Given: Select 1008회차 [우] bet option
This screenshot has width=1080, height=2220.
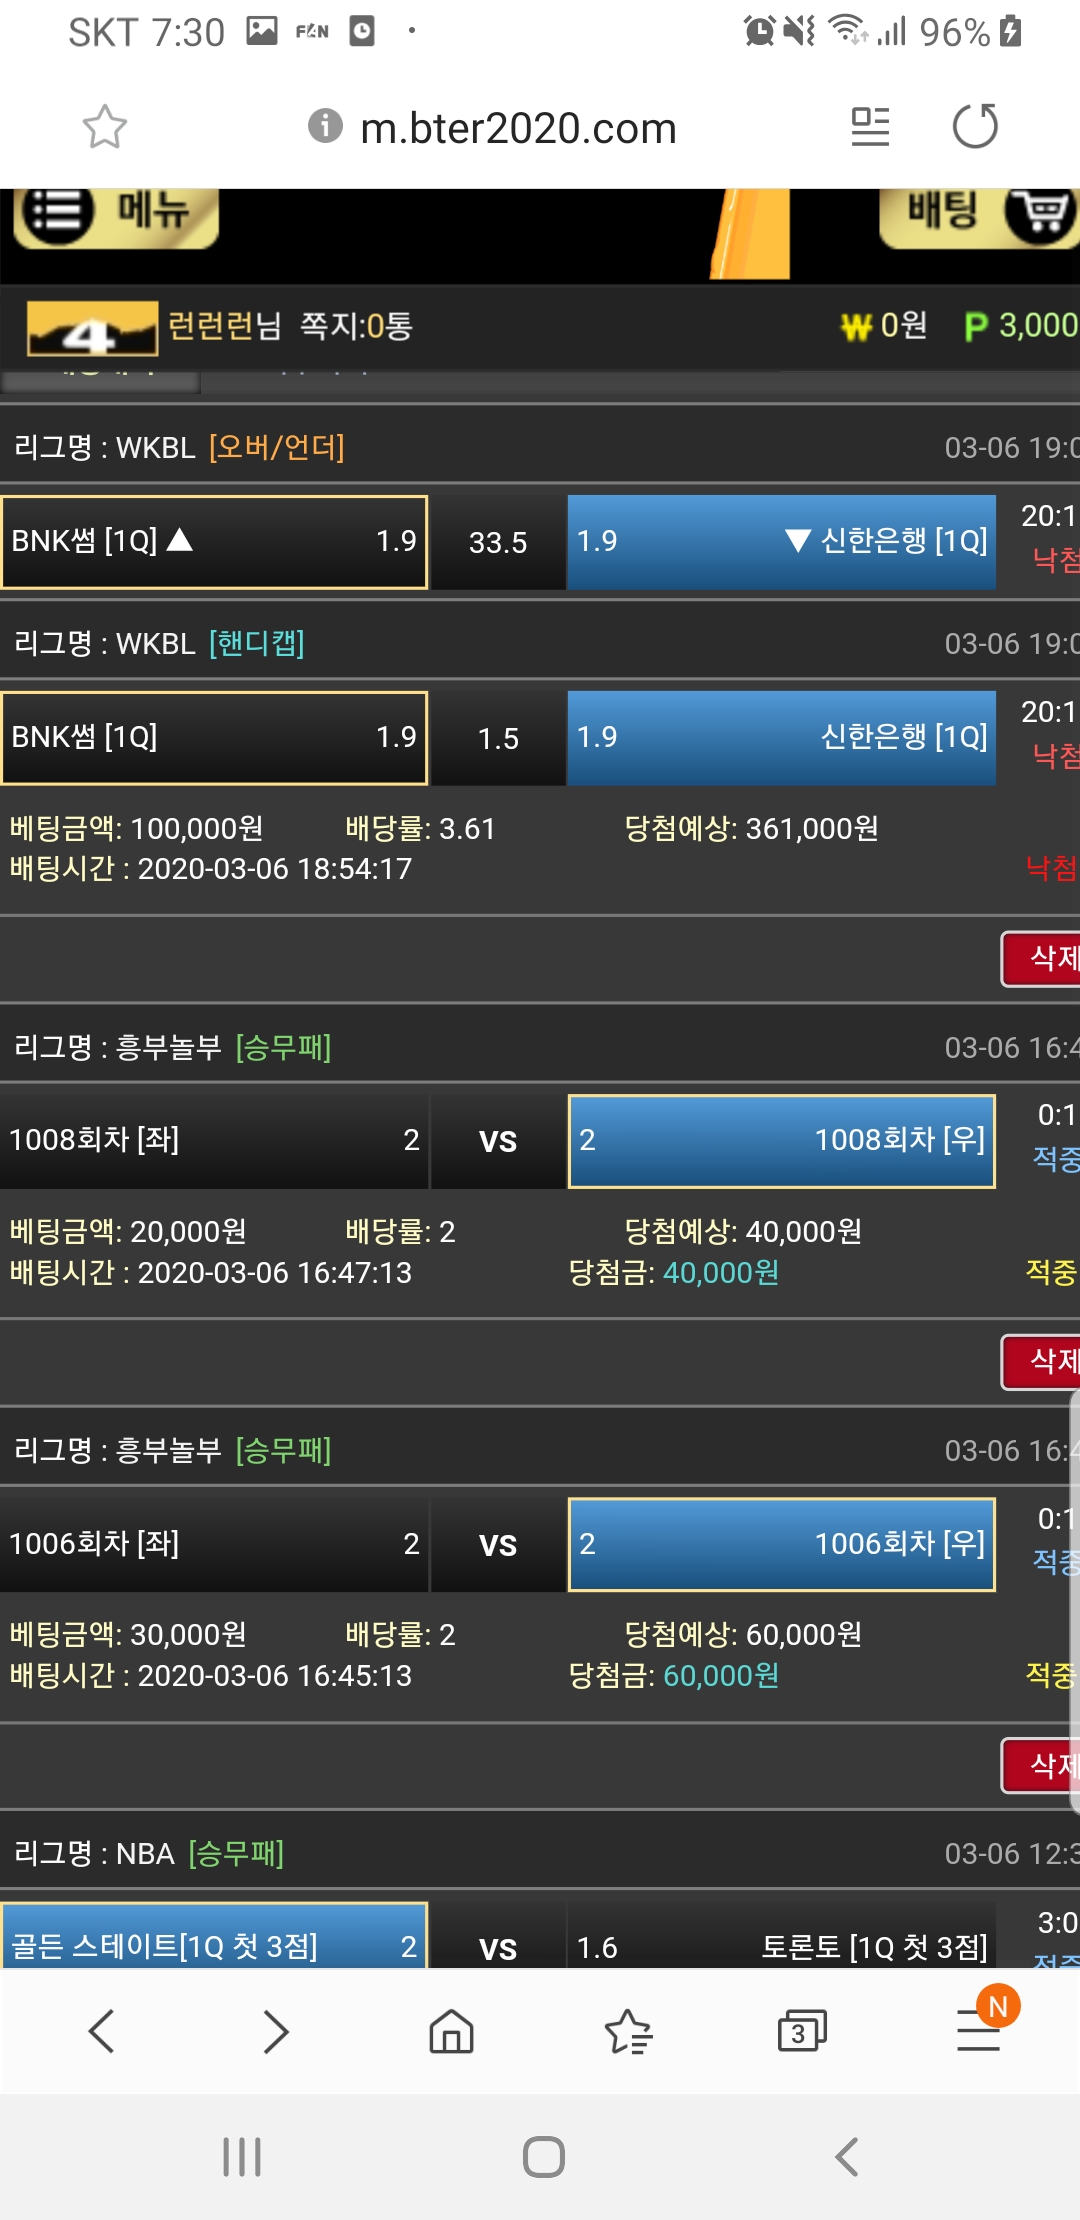Looking at the screenshot, I should click(x=781, y=1141).
